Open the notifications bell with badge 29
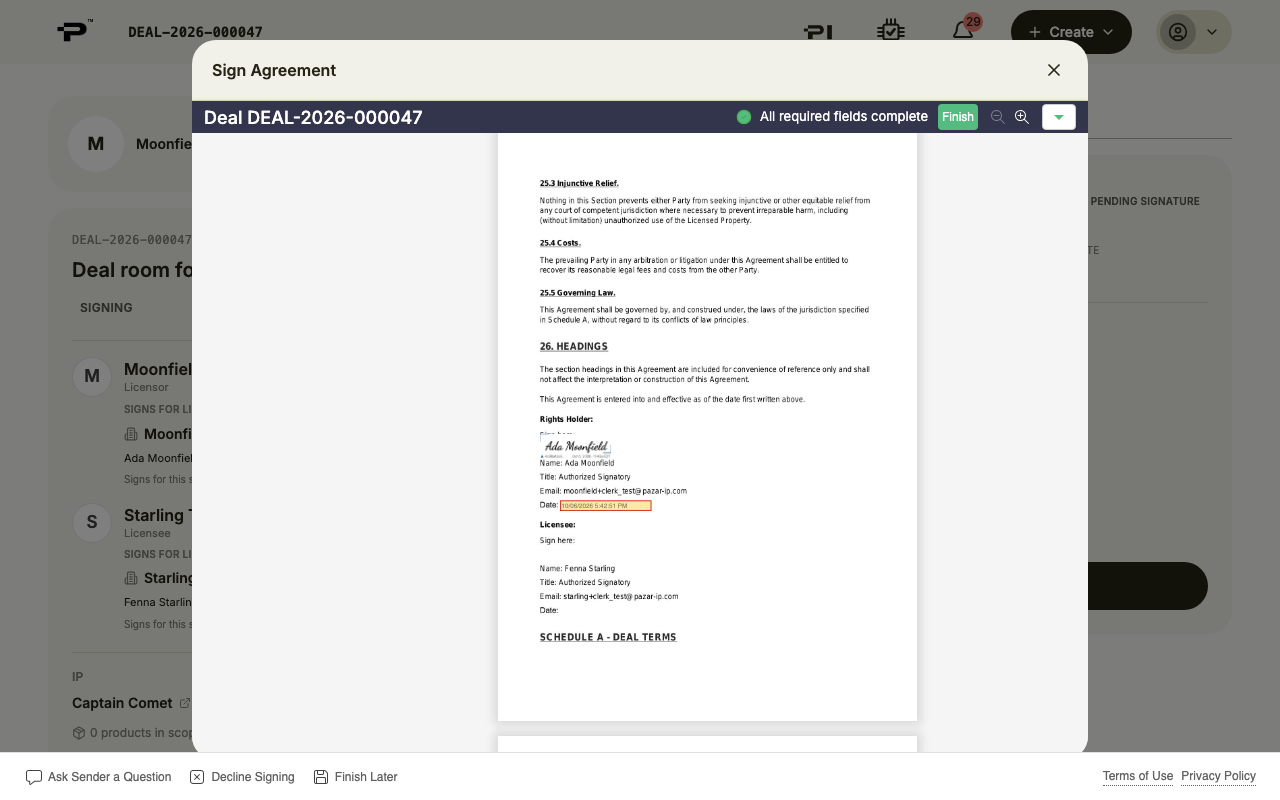This screenshot has width=1280, height=800. (x=963, y=31)
